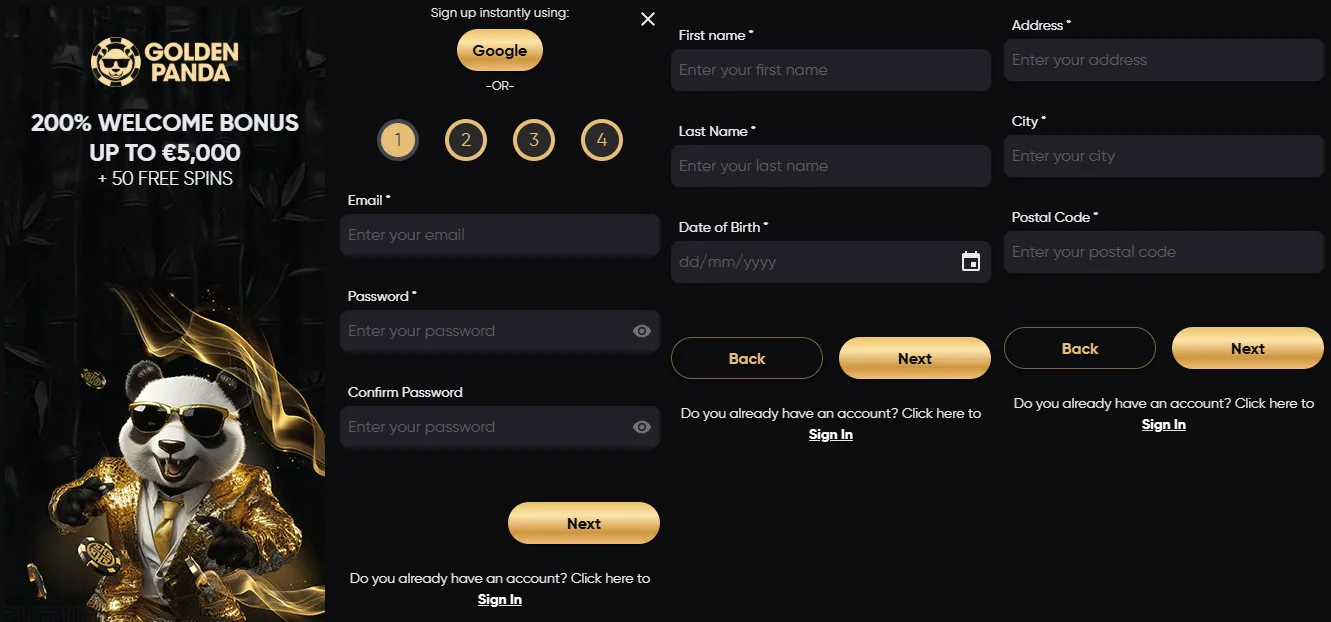Show the Confirm Password text using eye icon
This screenshot has width=1331, height=622.
click(x=641, y=427)
